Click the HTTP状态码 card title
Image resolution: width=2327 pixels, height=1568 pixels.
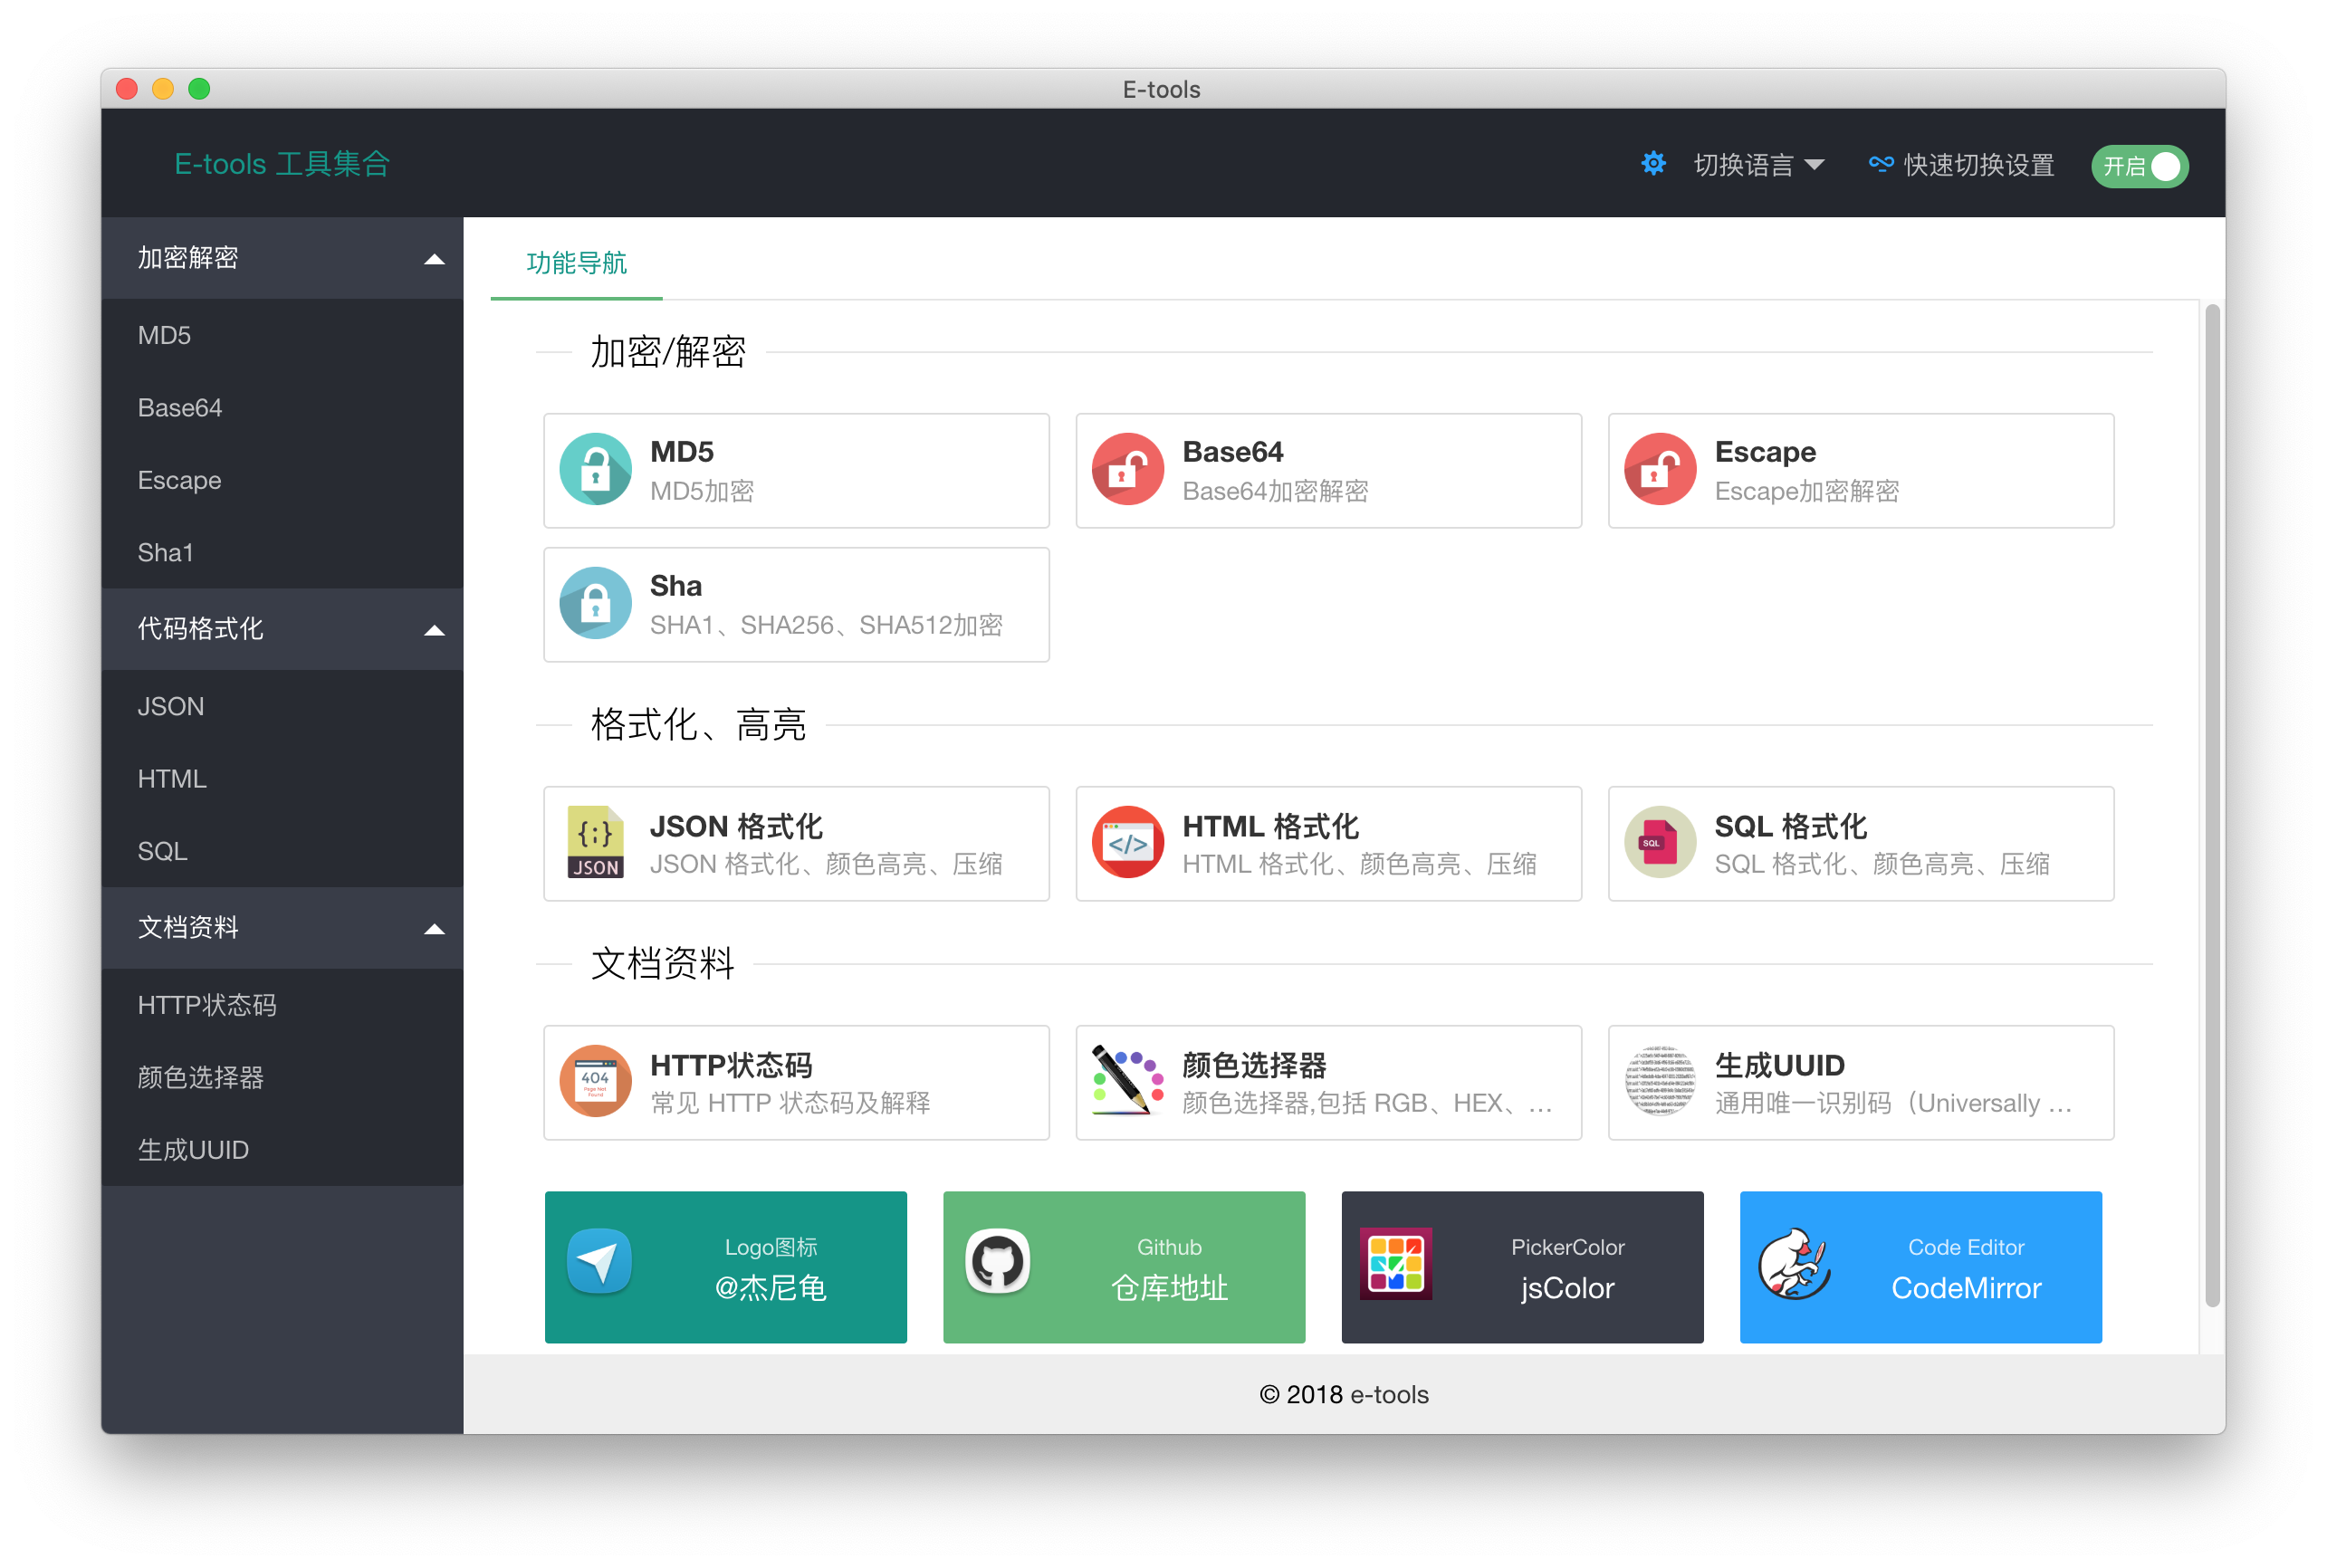731,1065
